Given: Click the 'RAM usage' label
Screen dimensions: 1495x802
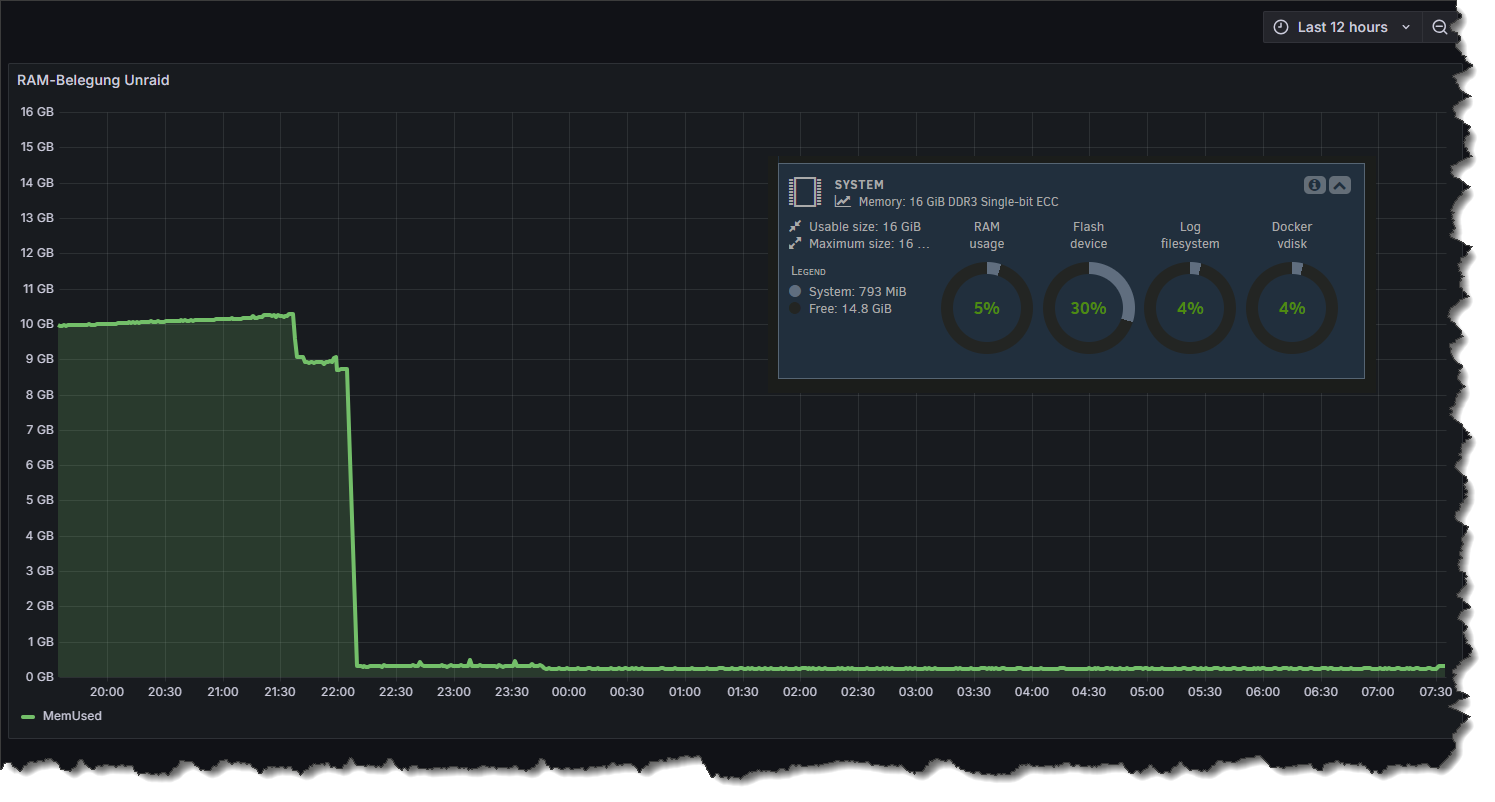Looking at the screenshot, I should click(987, 235).
